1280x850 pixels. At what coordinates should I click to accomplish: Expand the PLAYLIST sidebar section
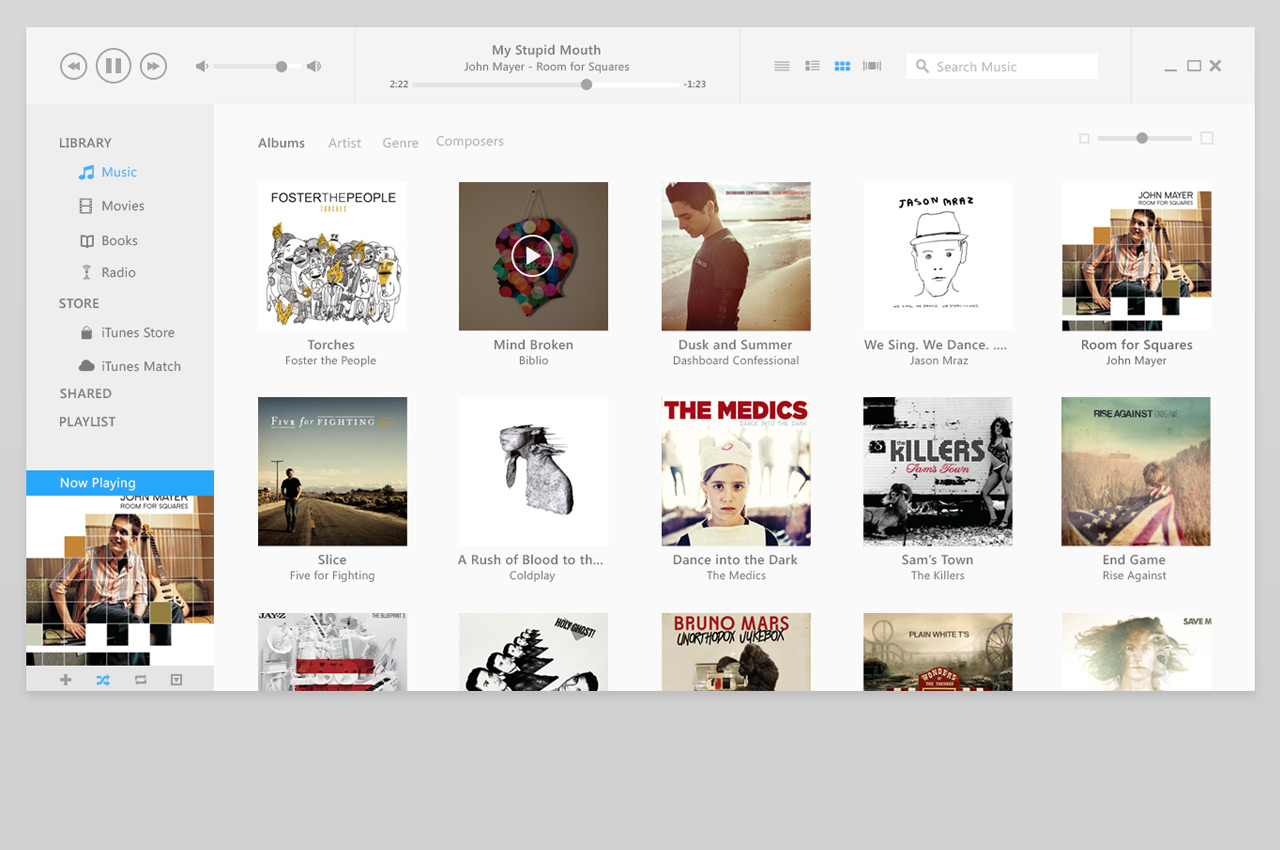point(87,422)
